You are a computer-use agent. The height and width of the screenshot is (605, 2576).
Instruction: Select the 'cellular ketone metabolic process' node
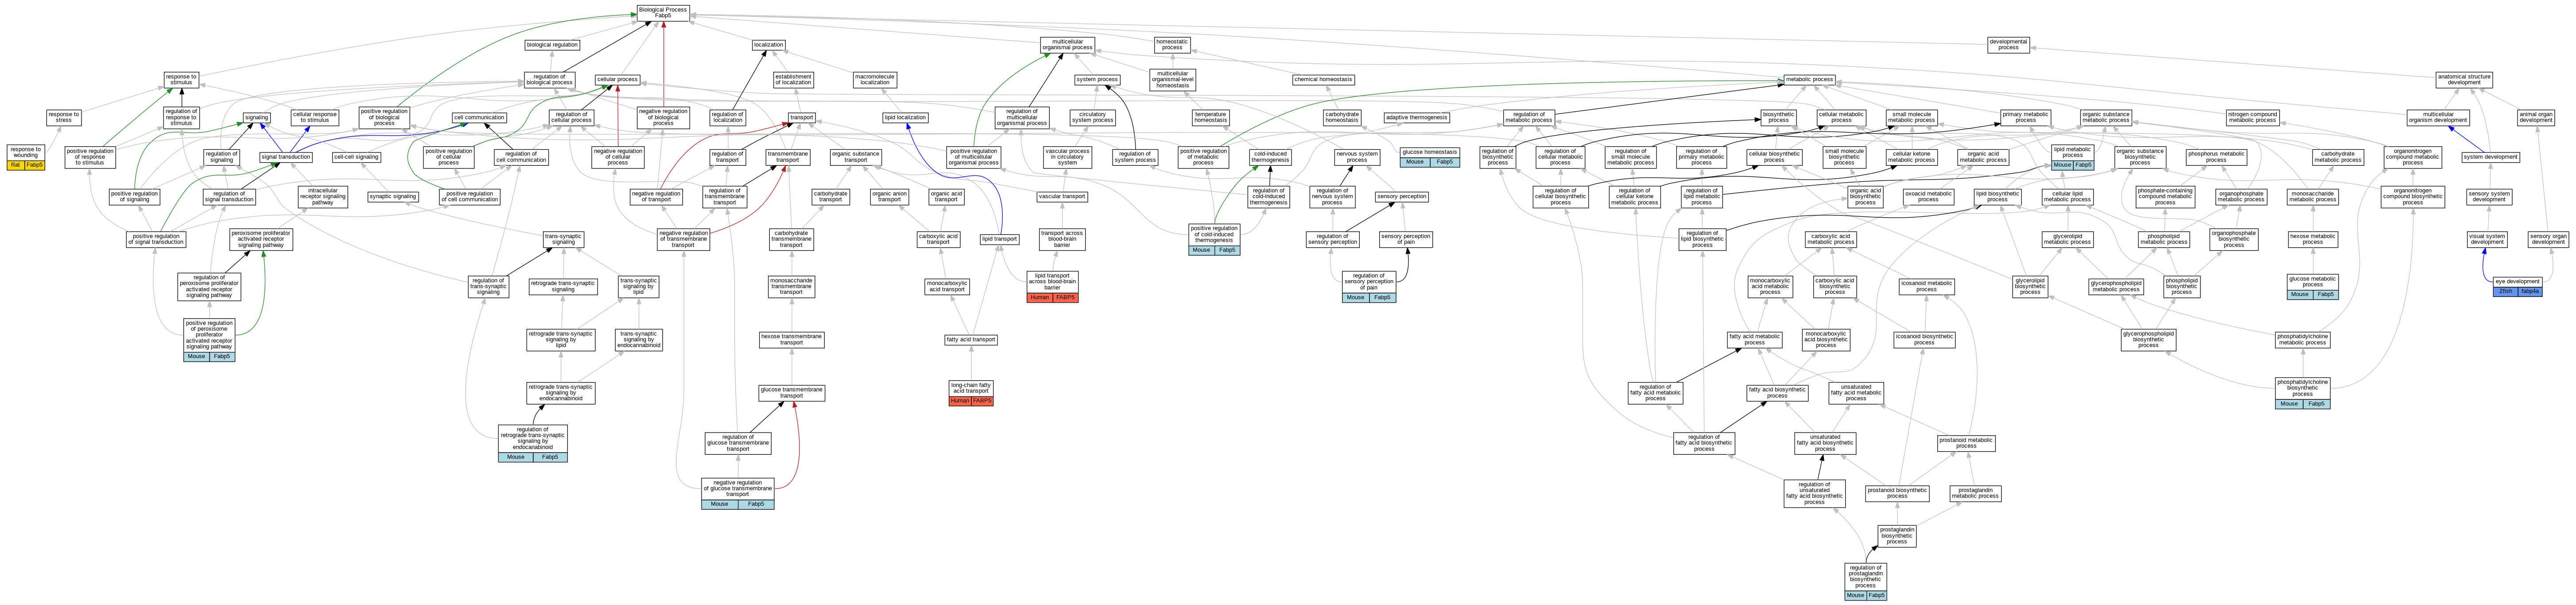(1911, 157)
